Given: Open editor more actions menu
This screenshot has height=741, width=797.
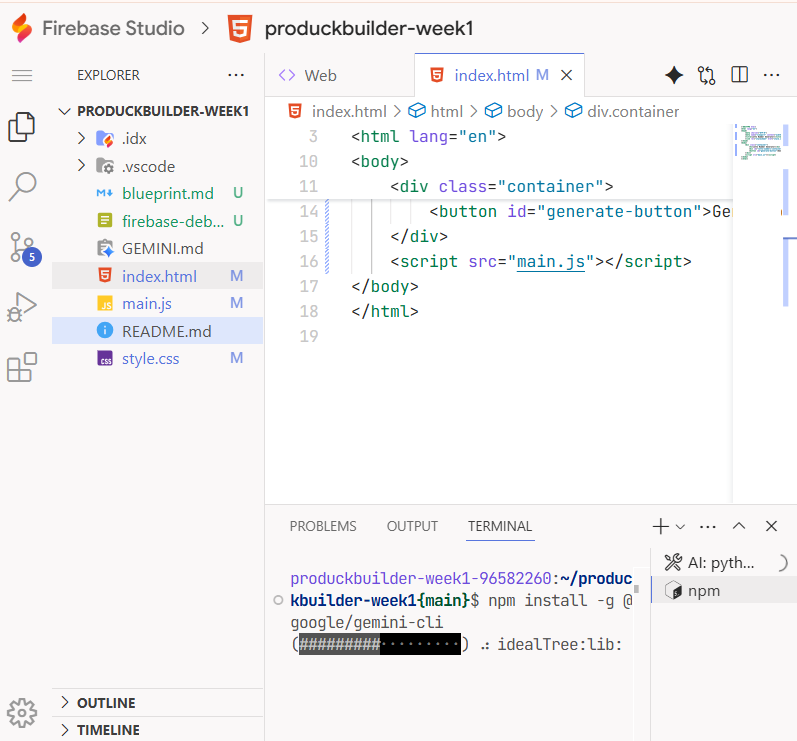Looking at the screenshot, I should point(772,75).
